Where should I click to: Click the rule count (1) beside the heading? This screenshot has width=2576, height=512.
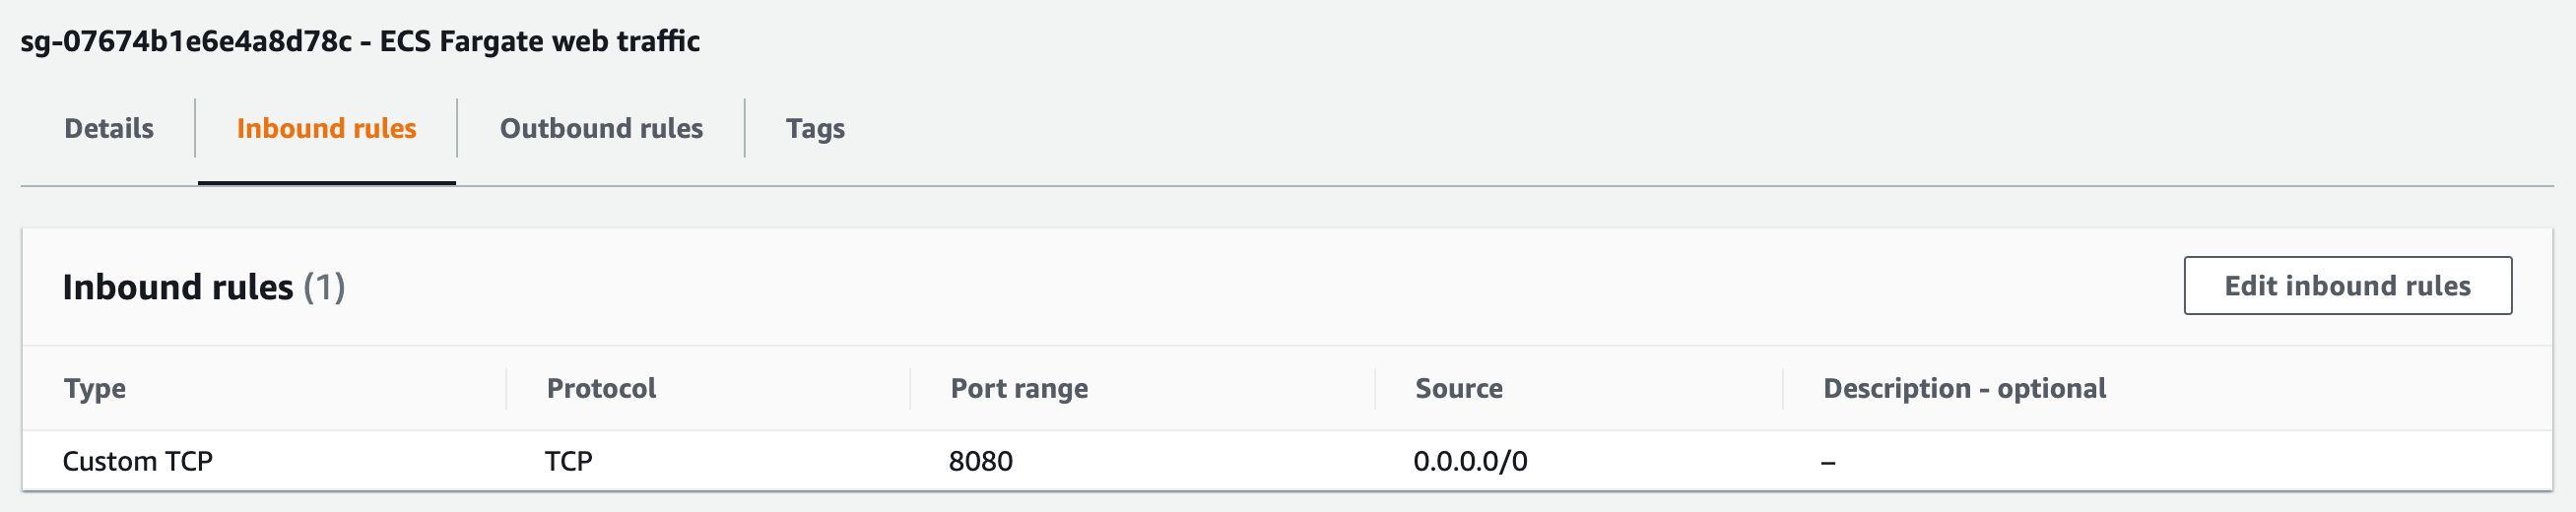324,287
